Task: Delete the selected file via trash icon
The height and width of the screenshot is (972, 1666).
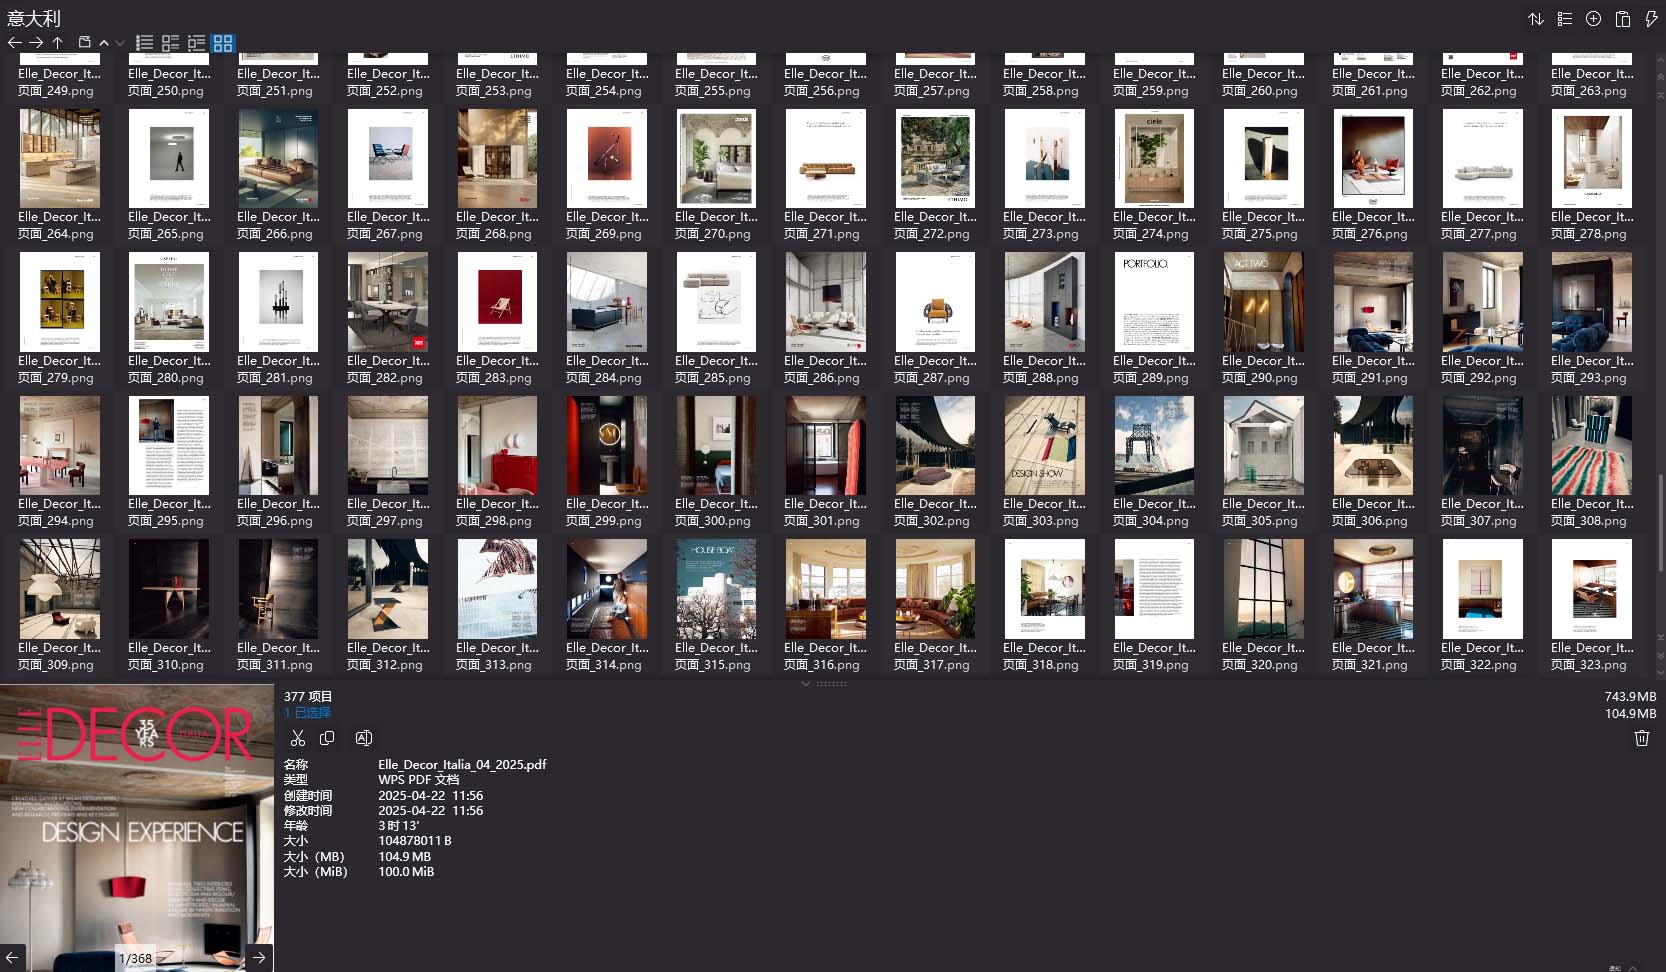Action: [1641, 738]
